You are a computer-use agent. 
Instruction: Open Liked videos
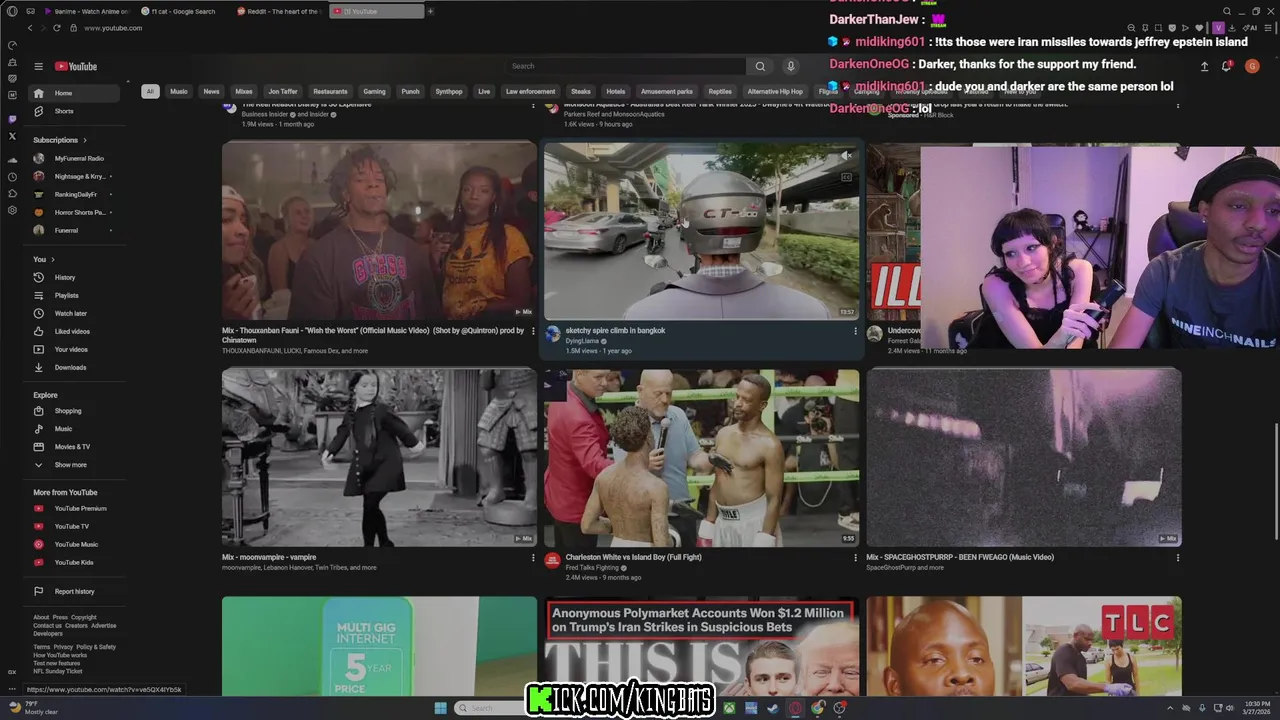pyautogui.click(x=73, y=331)
